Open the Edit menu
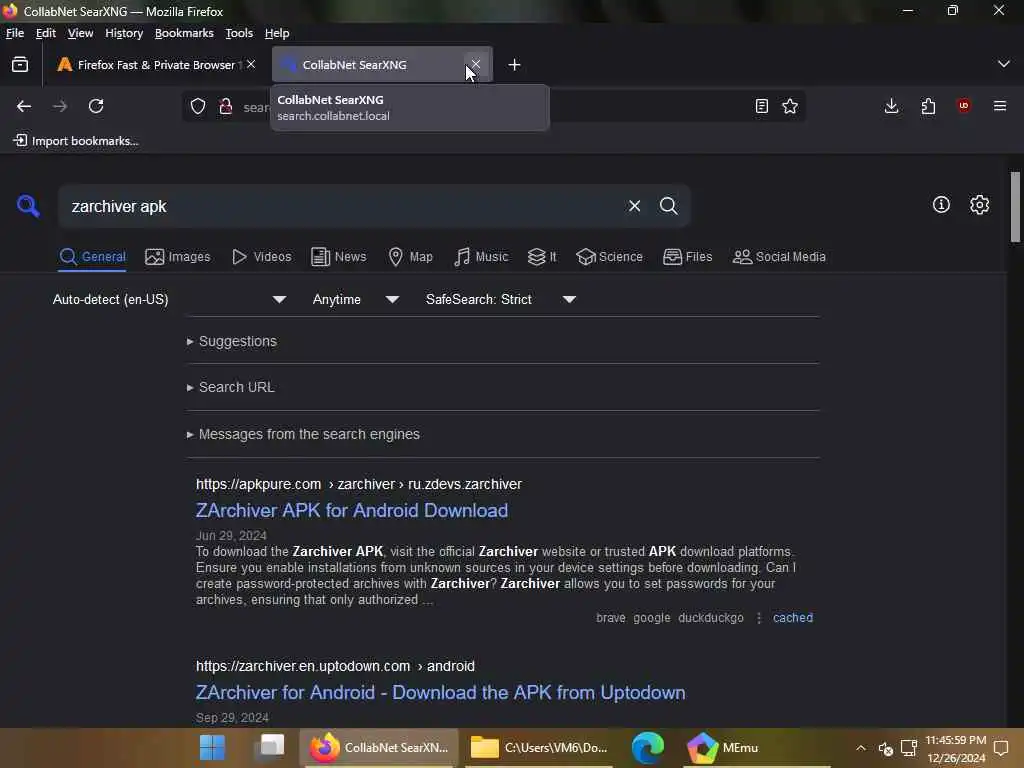The image size is (1024, 768). [x=46, y=33]
